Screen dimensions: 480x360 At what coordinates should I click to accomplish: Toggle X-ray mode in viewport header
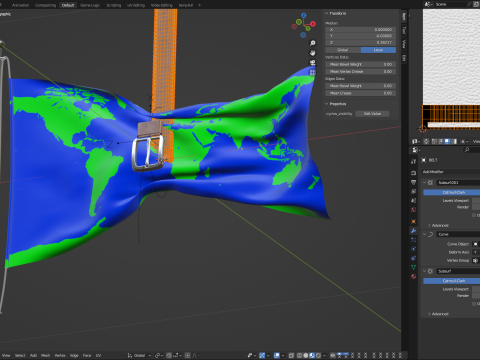click(x=291, y=355)
